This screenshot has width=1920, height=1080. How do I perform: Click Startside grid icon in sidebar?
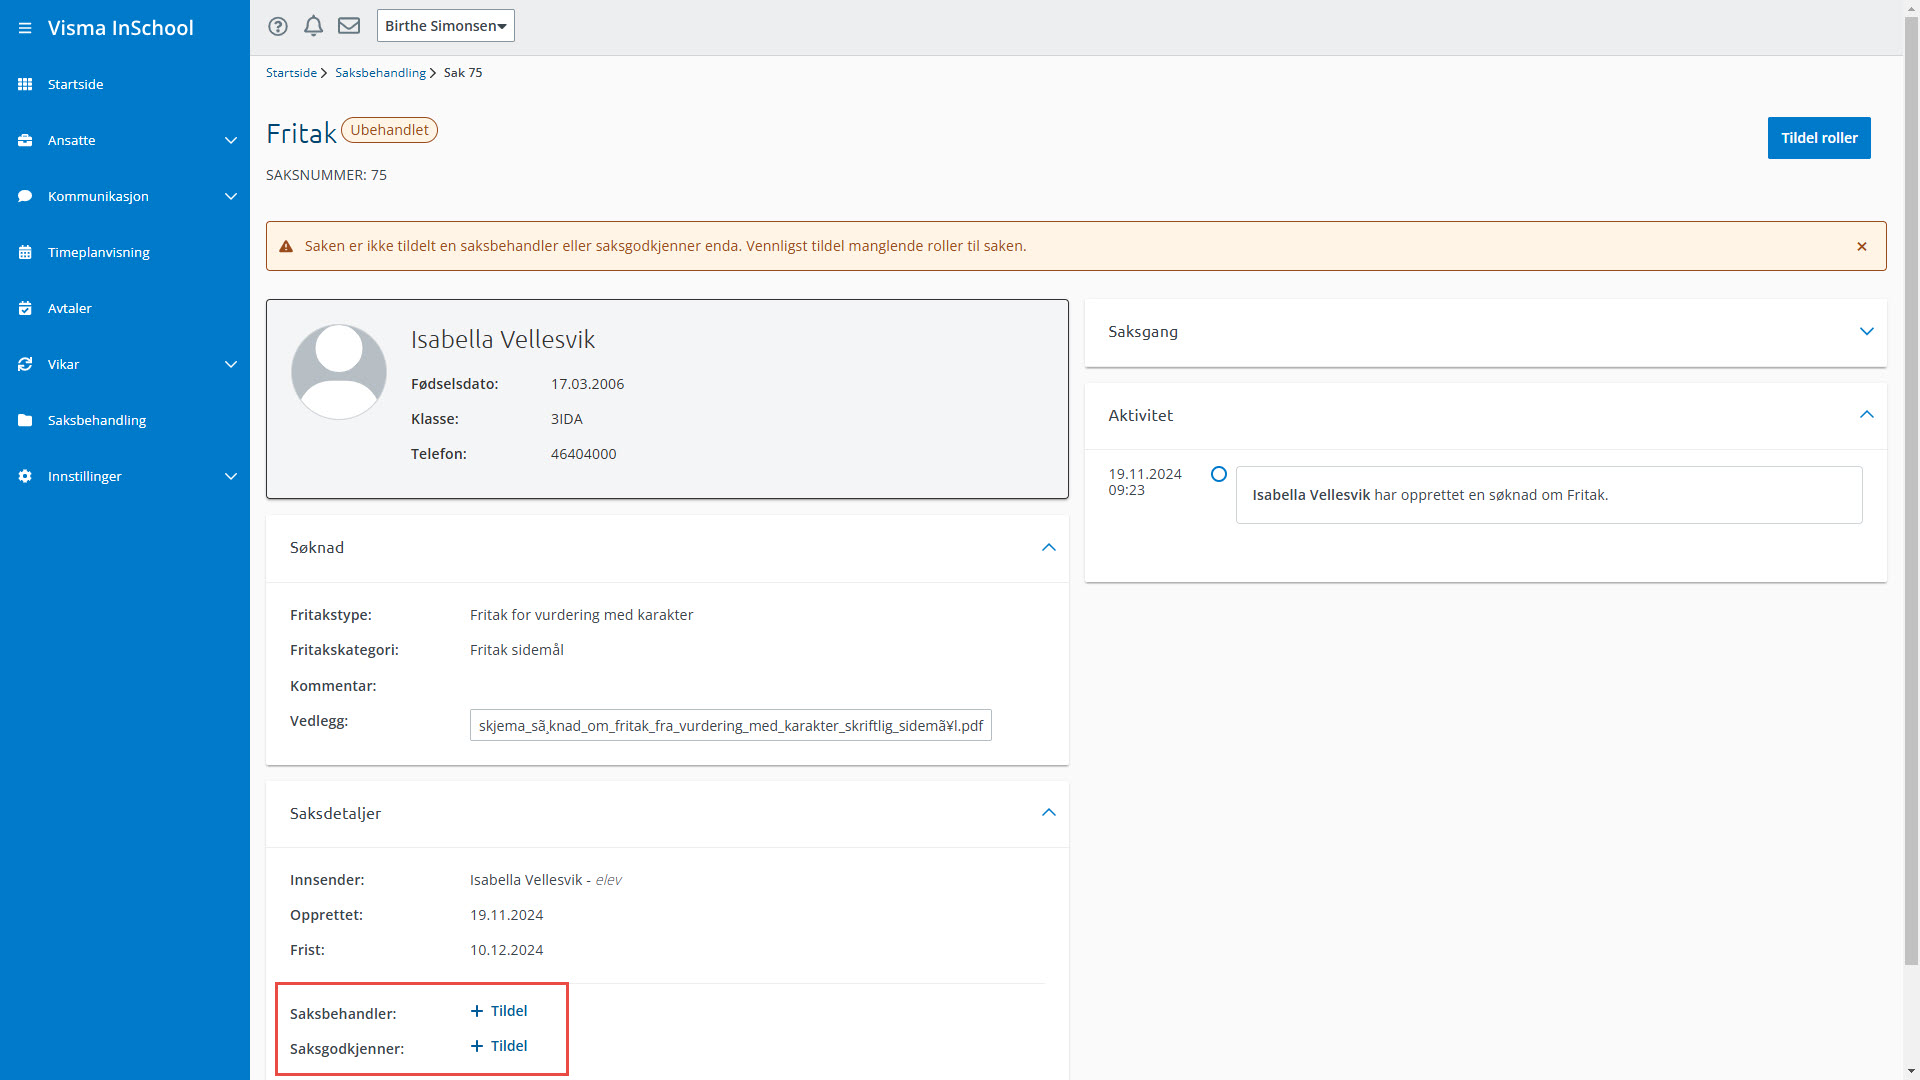25,84
